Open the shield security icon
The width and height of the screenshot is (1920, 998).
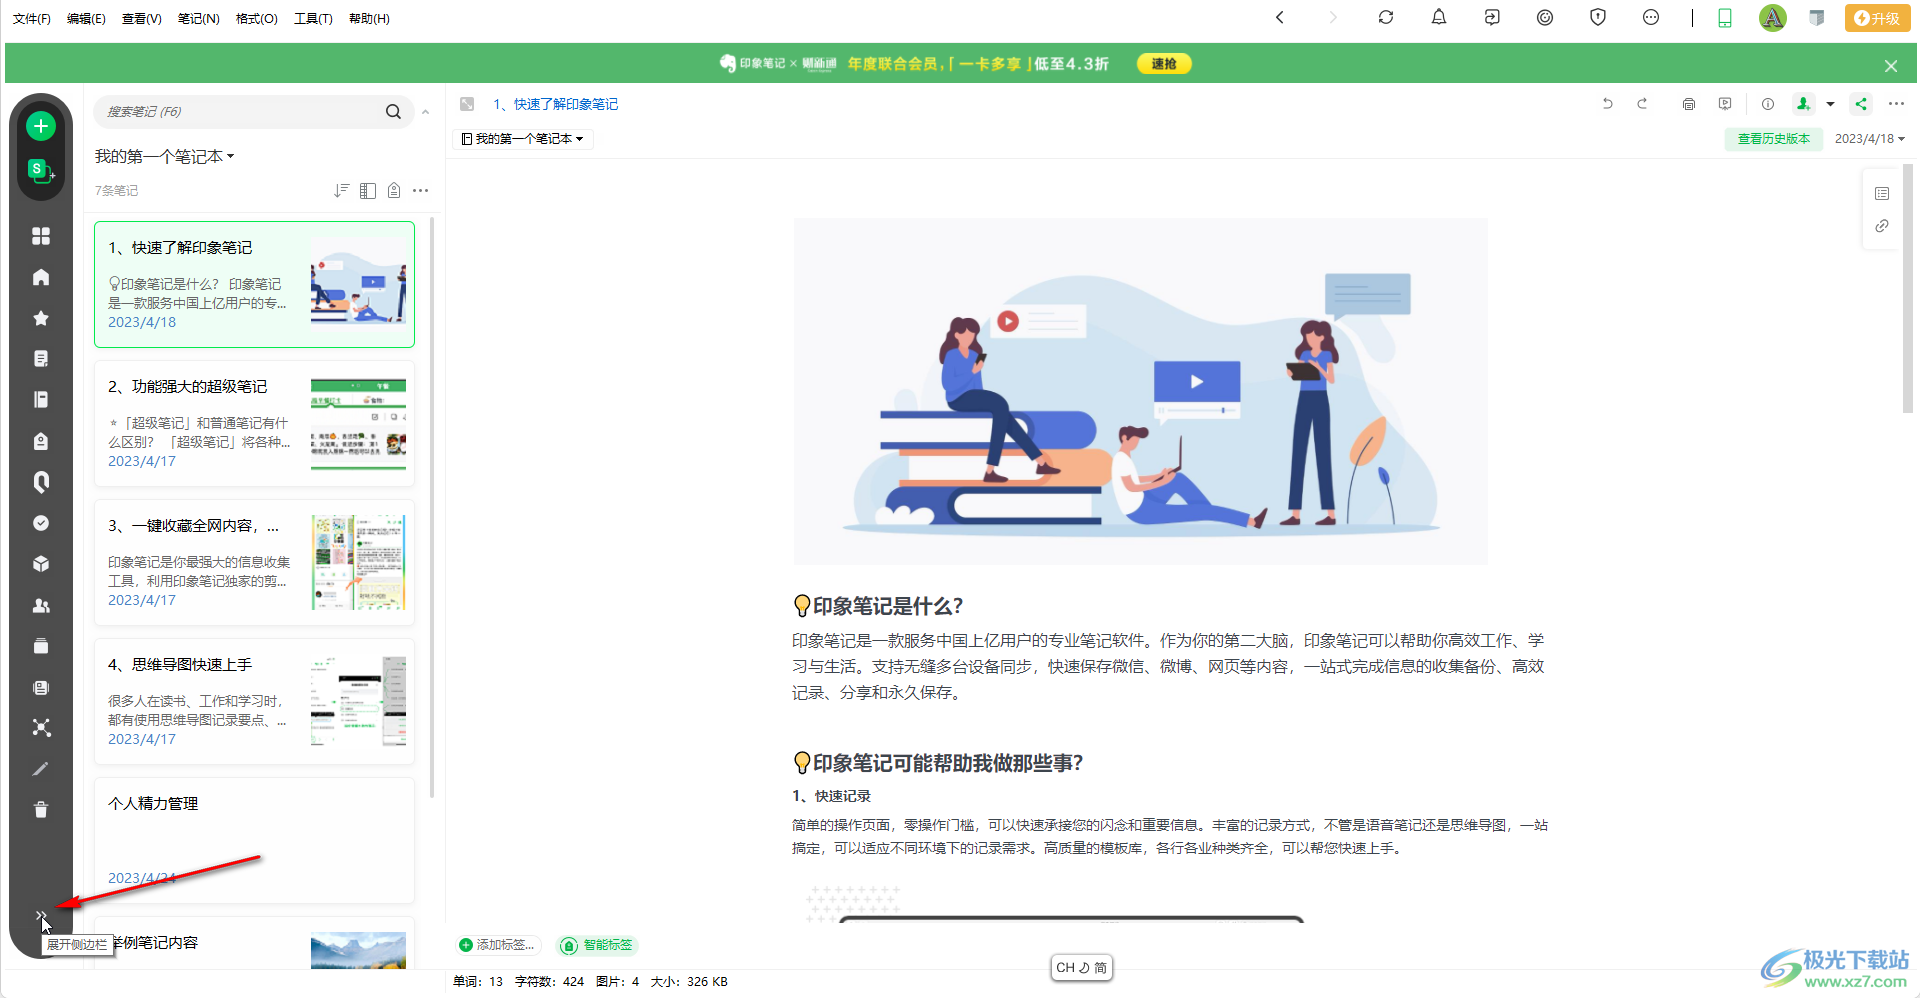tap(1598, 17)
